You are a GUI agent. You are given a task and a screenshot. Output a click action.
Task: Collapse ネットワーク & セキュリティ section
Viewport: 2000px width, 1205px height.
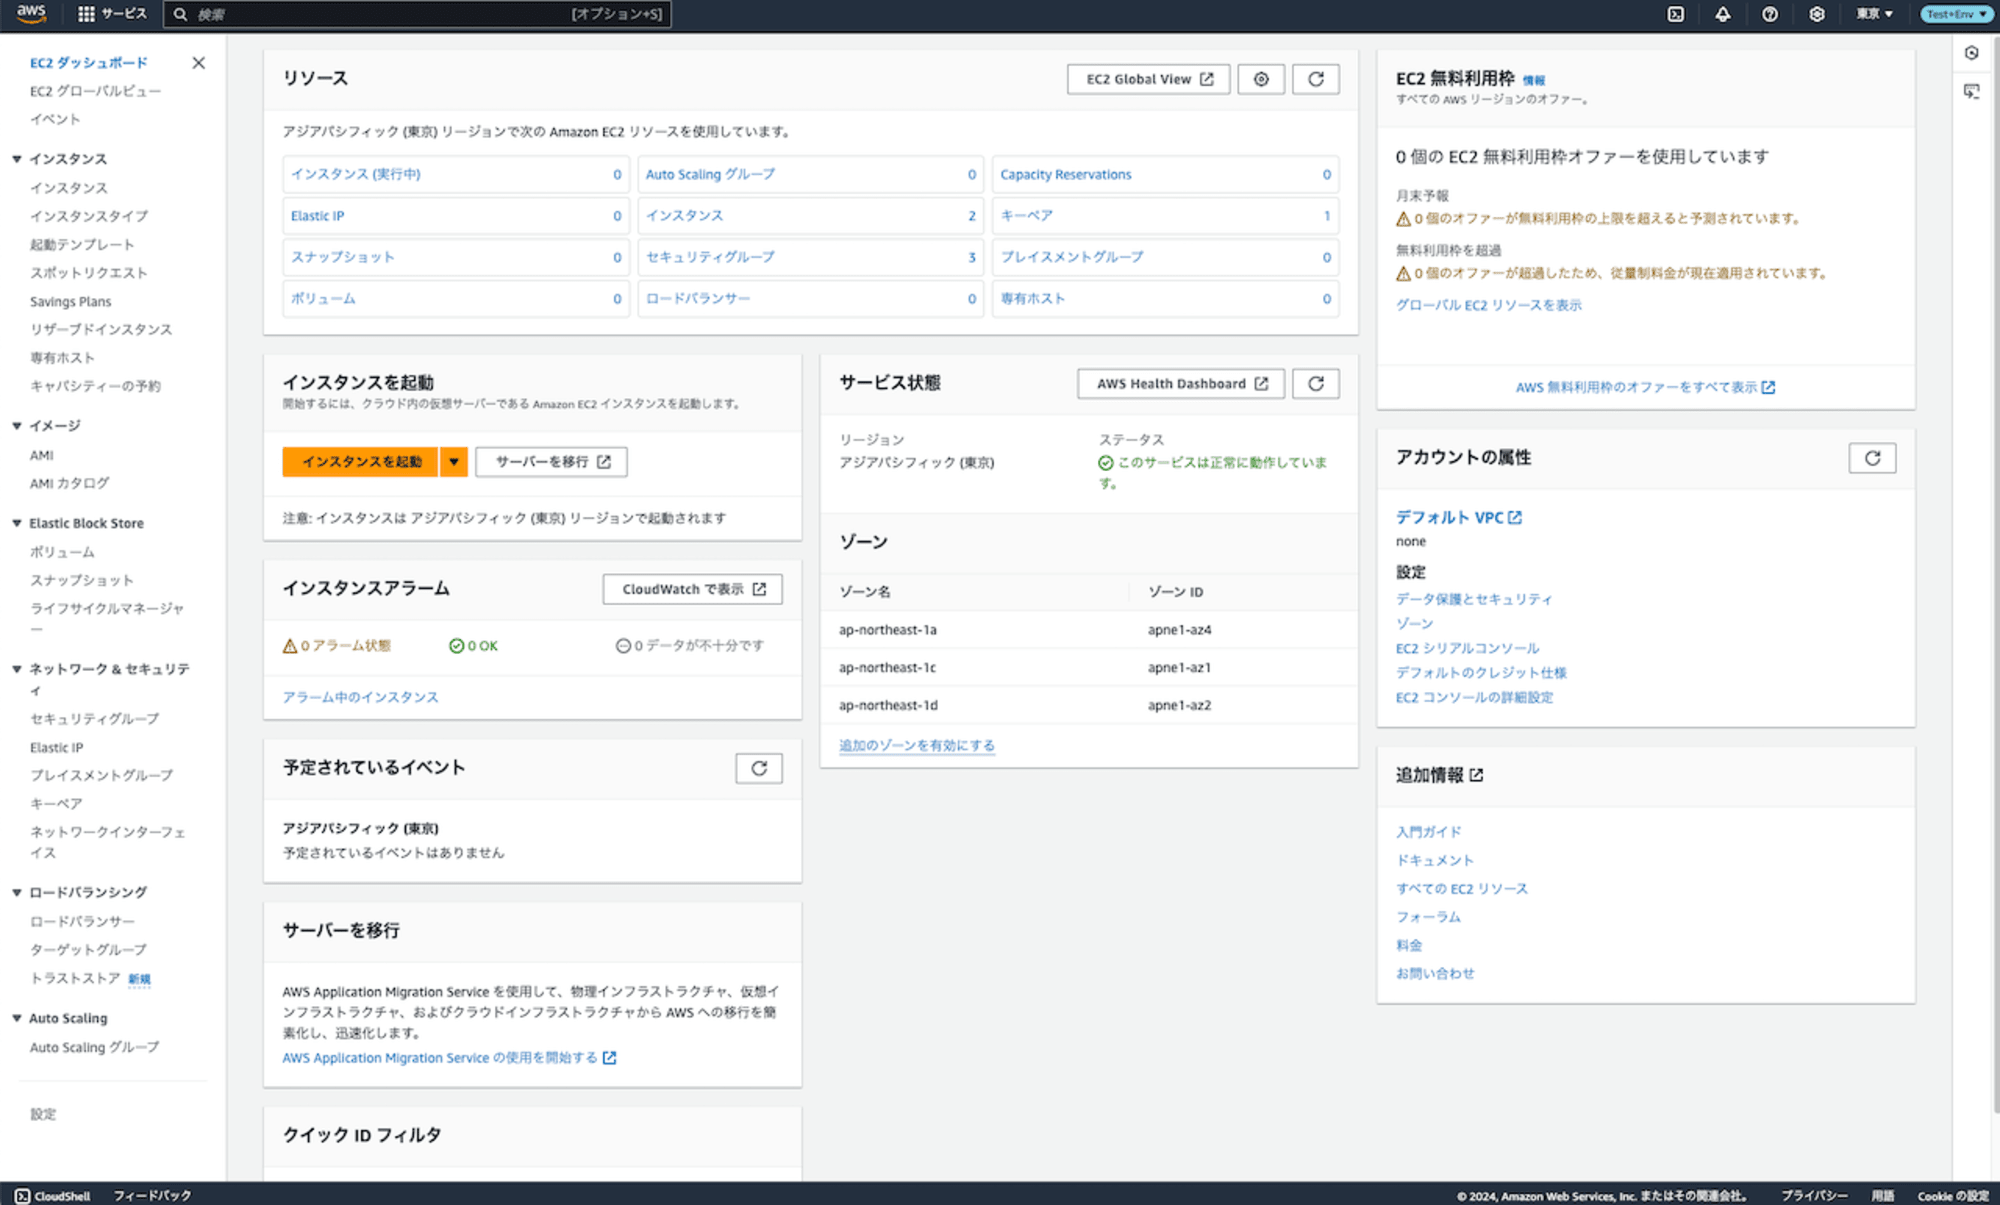(x=17, y=669)
